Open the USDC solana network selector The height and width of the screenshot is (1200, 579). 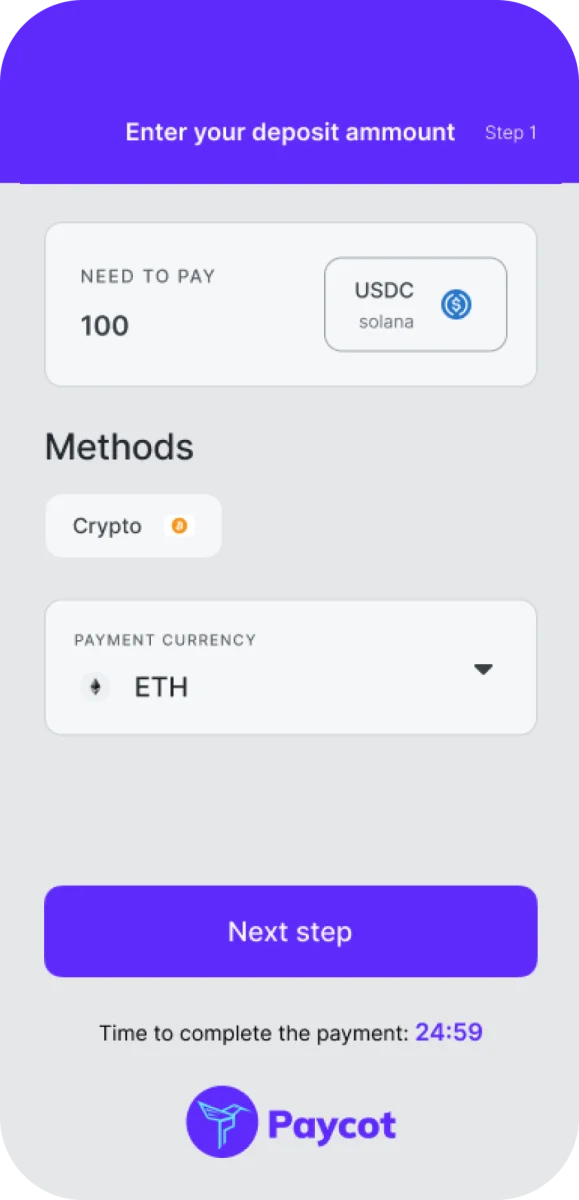coord(415,304)
